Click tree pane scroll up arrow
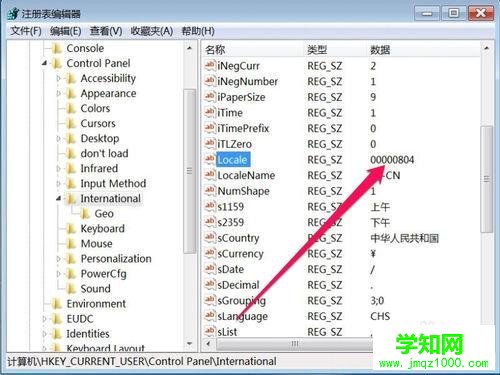Screen dimensions: 500x375 pos(190,49)
